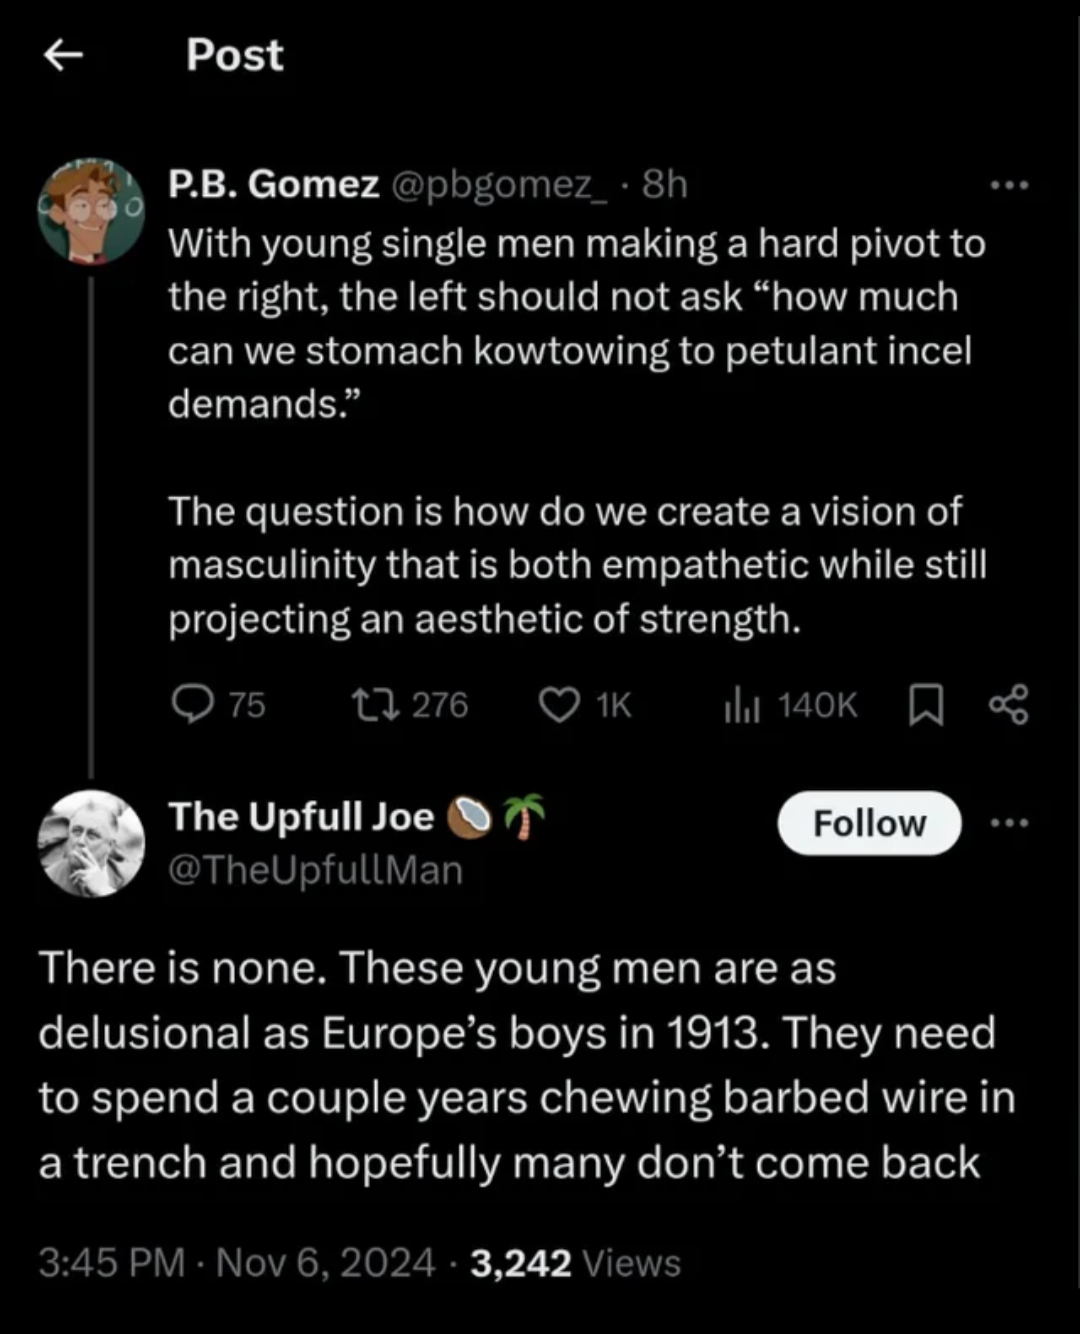1080x1334 pixels.
Task: Click the 8h timestamp on Gomez's post
Action: (665, 184)
